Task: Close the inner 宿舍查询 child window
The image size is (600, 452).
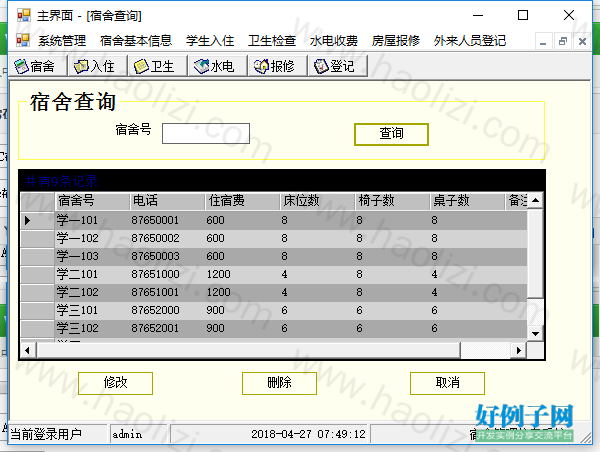Action: pyautogui.click(x=582, y=42)
